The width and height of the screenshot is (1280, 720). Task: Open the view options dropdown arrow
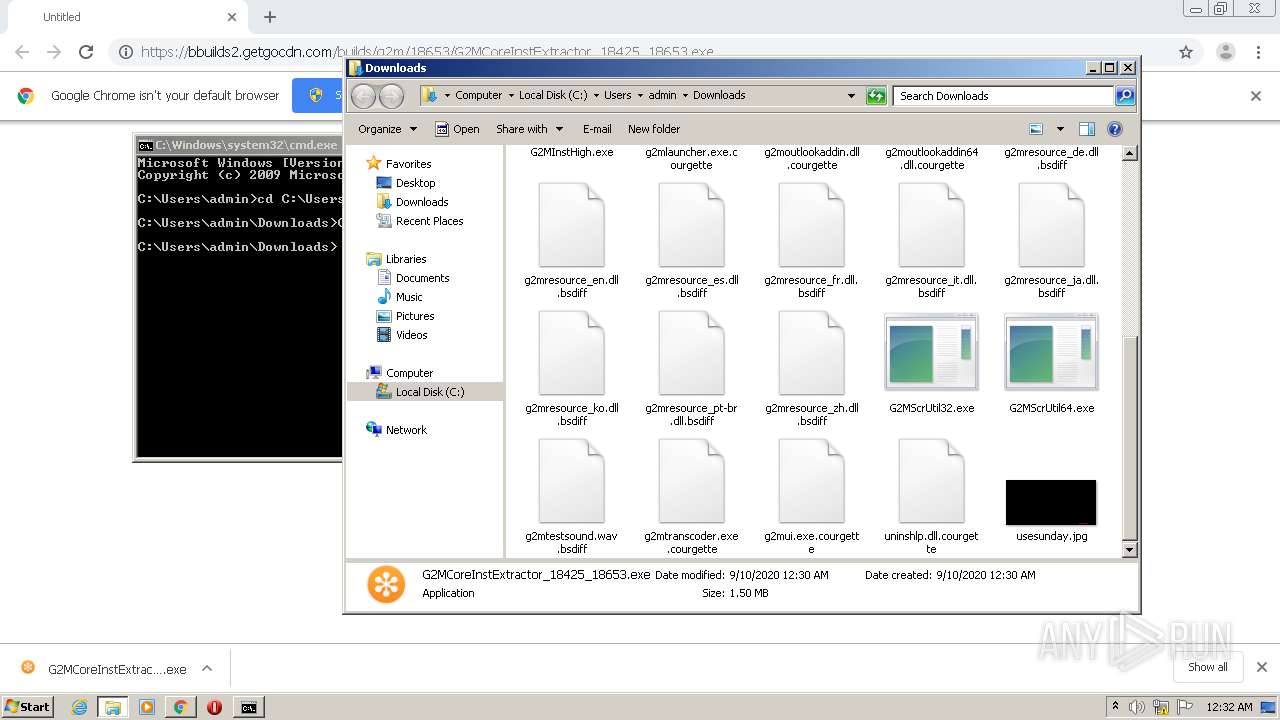[x=1059, y=129]
